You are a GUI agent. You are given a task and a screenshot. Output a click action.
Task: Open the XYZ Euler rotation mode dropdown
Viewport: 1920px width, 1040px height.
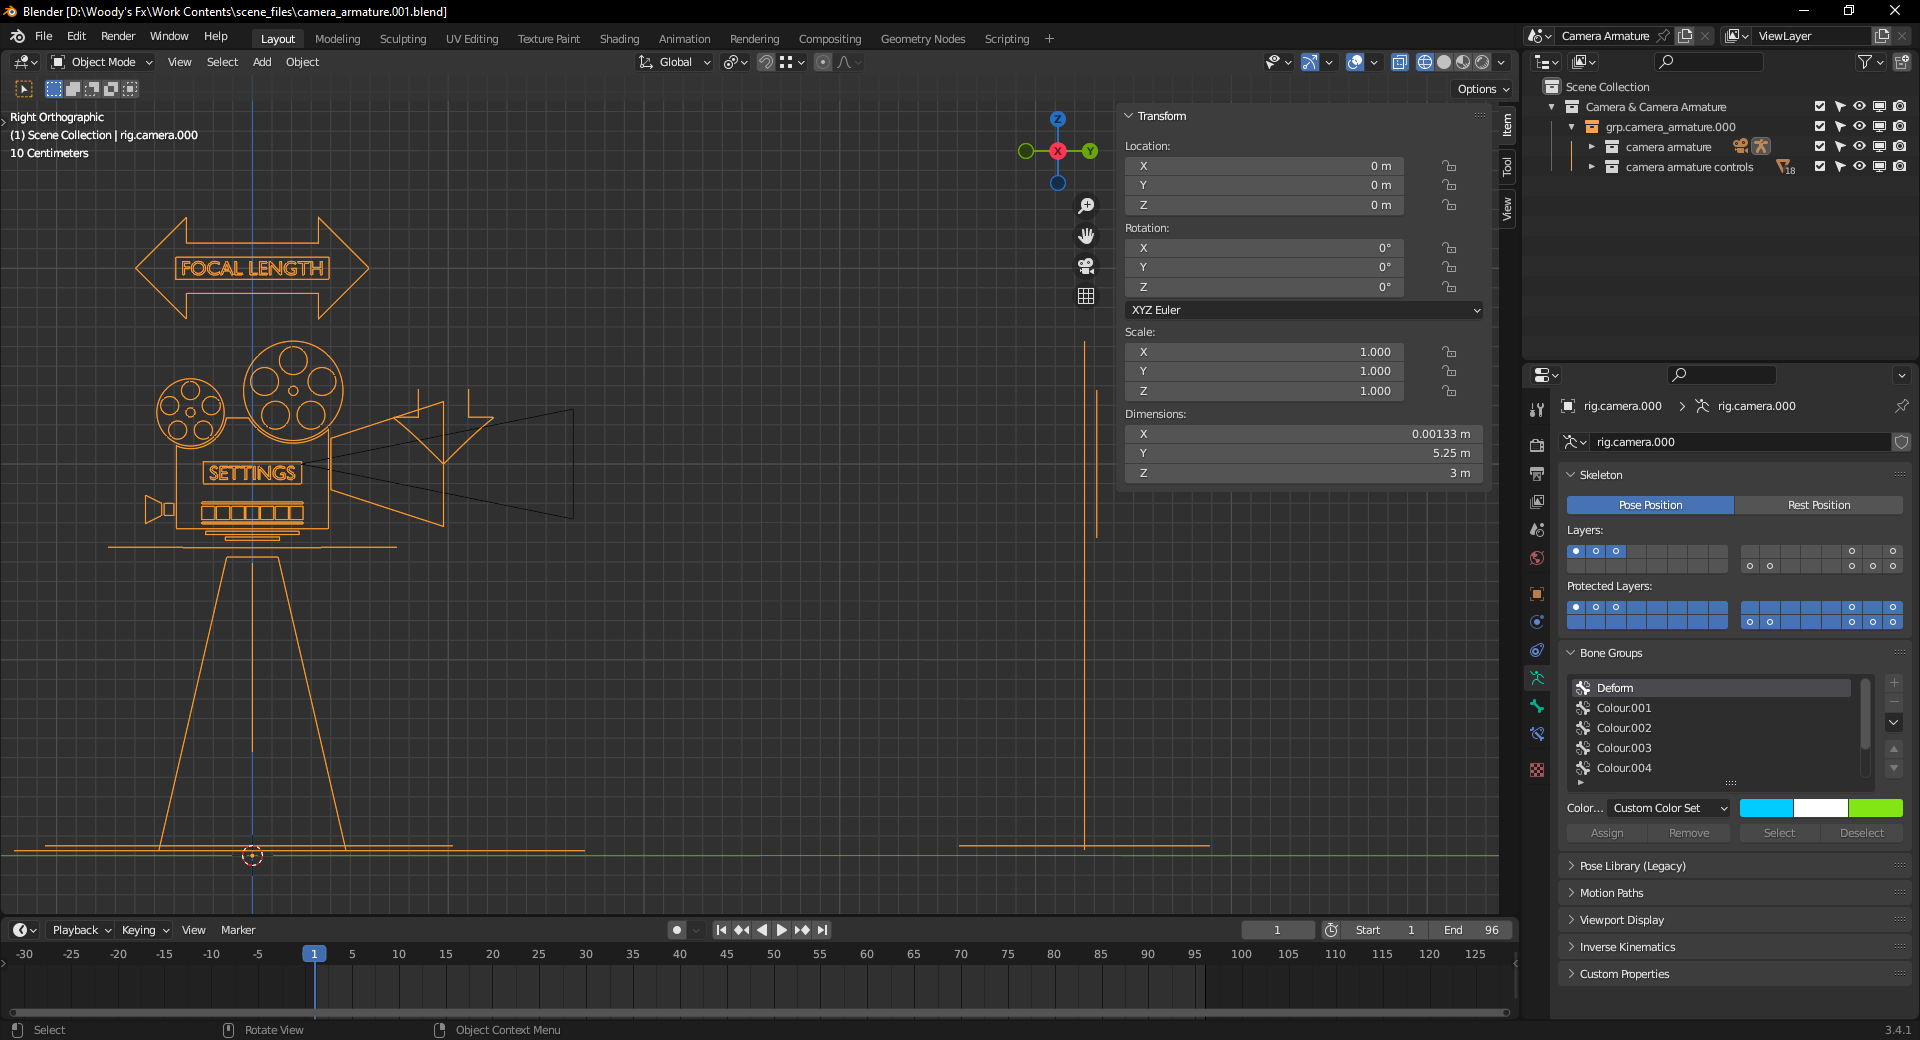pos(1302,310)
